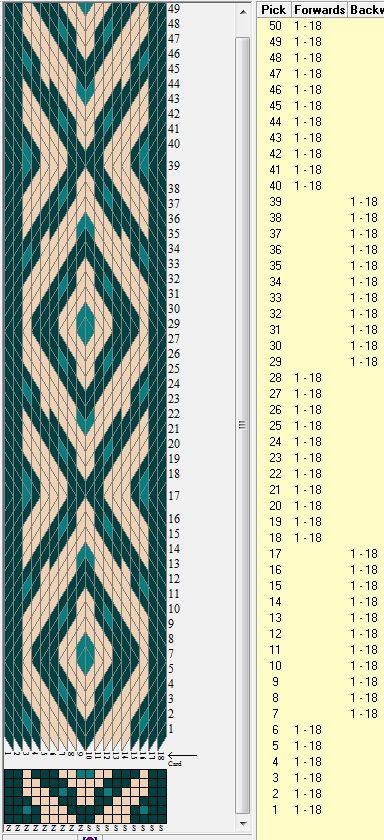
Task: Click the scrollbar down arrow below the pattern
Action: point(244,823)
